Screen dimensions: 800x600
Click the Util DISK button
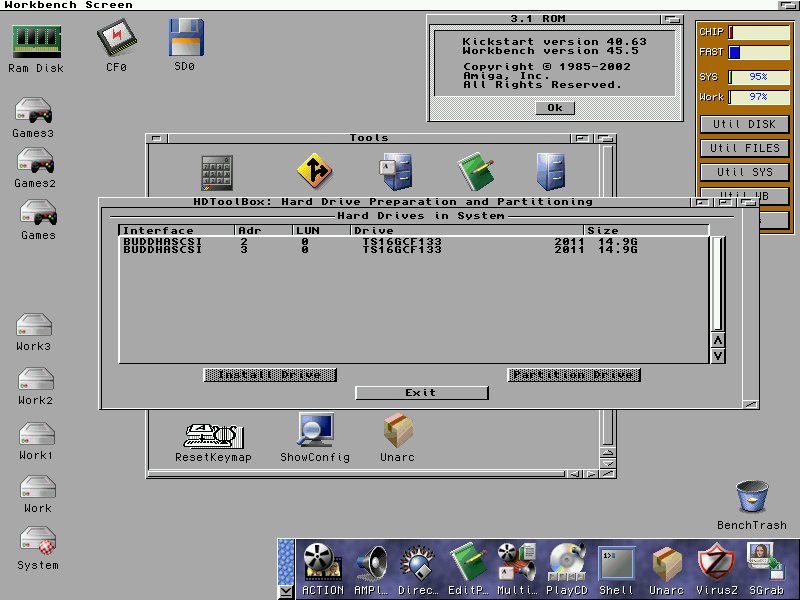744,124
